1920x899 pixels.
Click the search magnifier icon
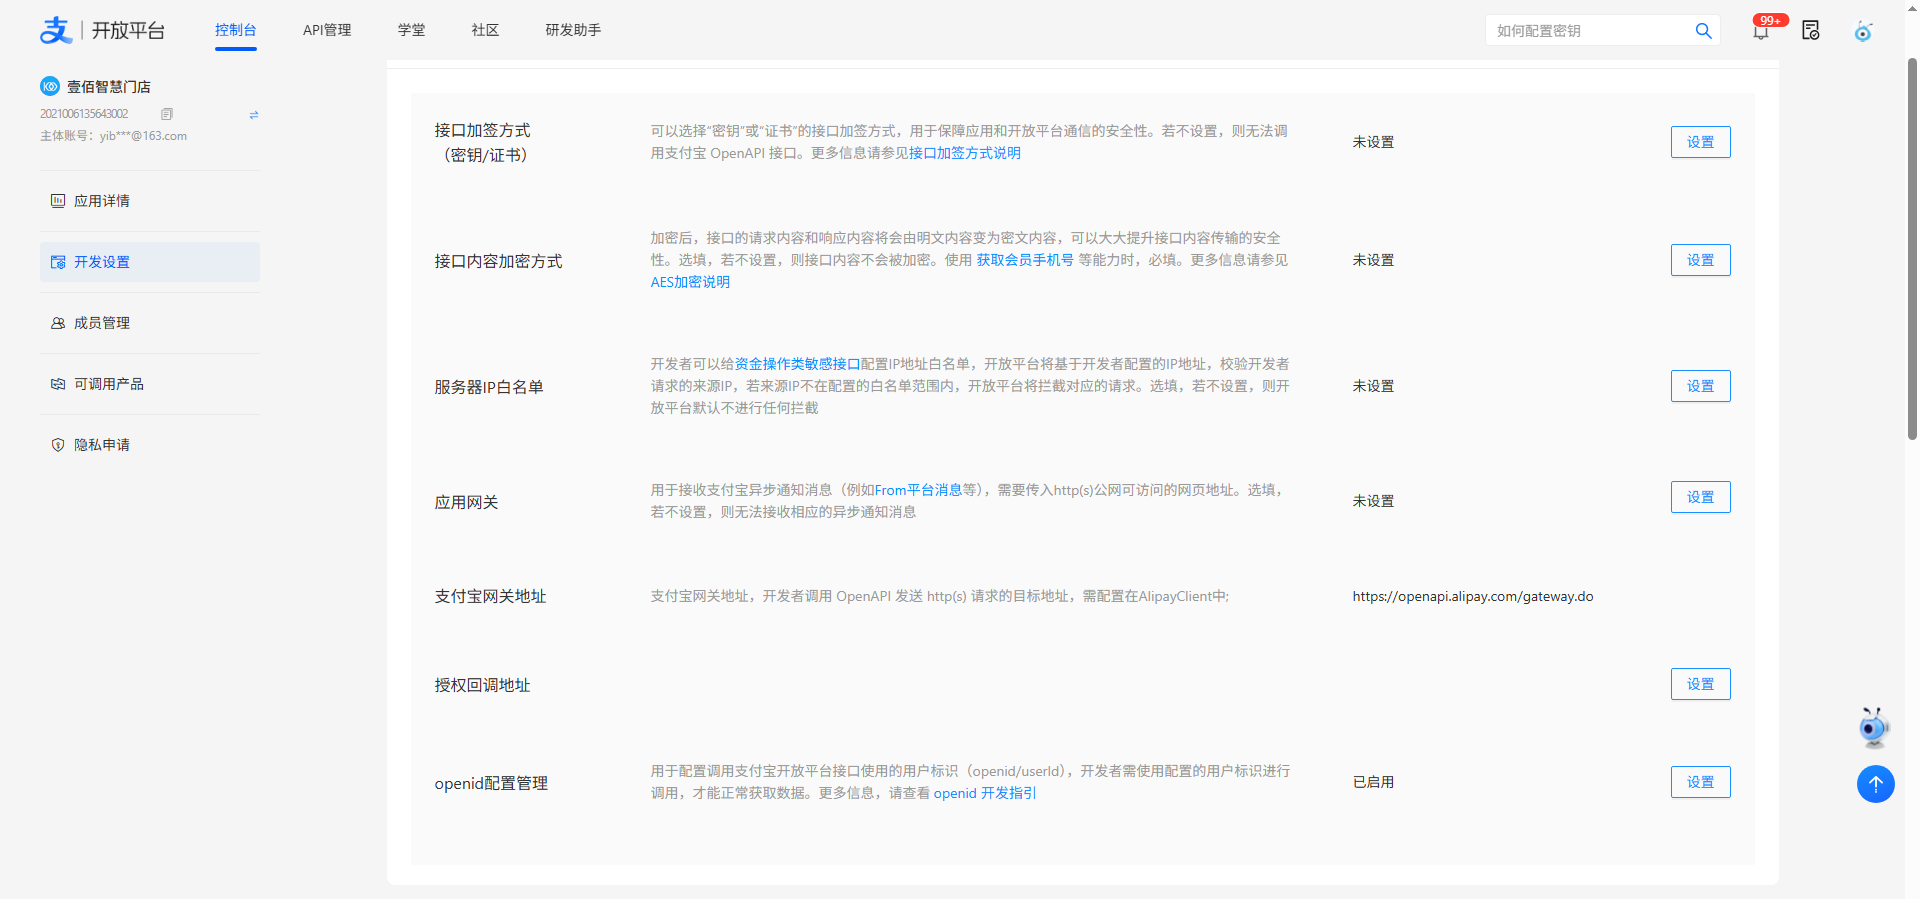click(1704, 31)
